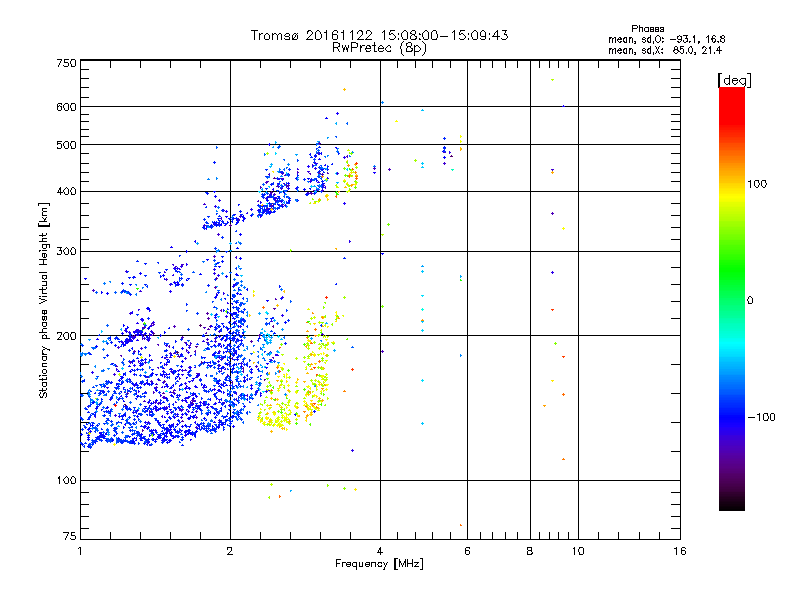Click the '200' height axis label
800x600 pixels.
[66, 336]
